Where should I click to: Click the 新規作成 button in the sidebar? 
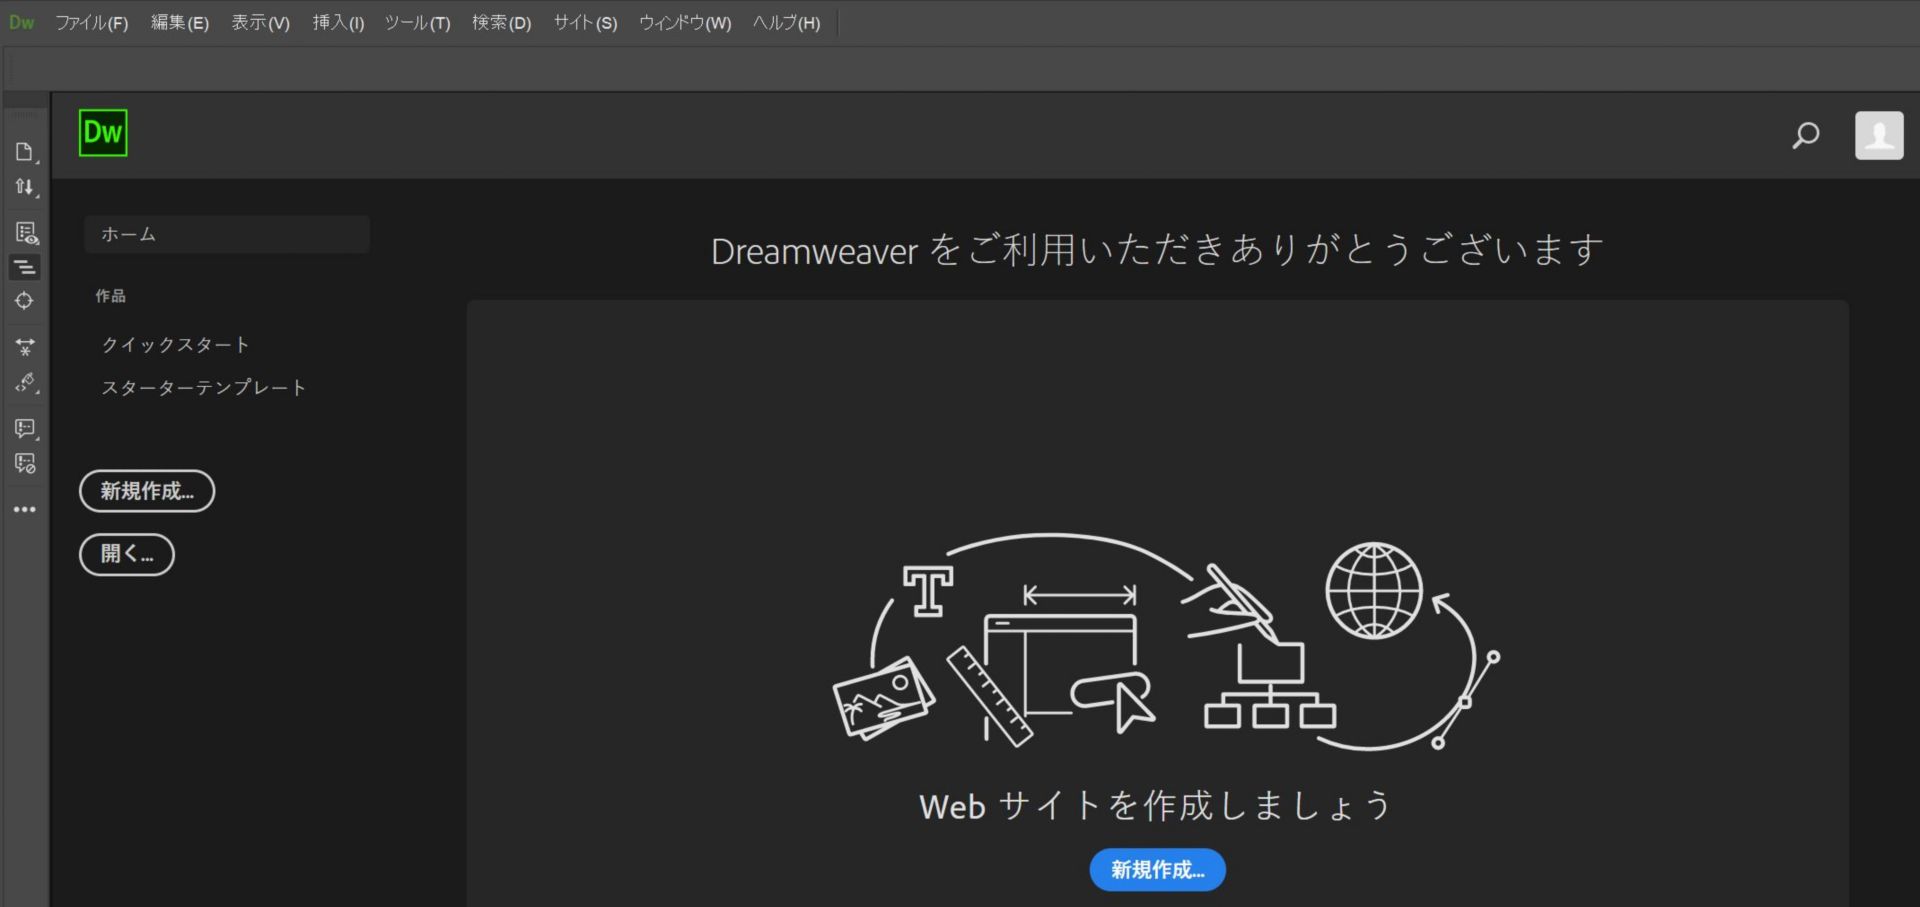click(146, 491)
